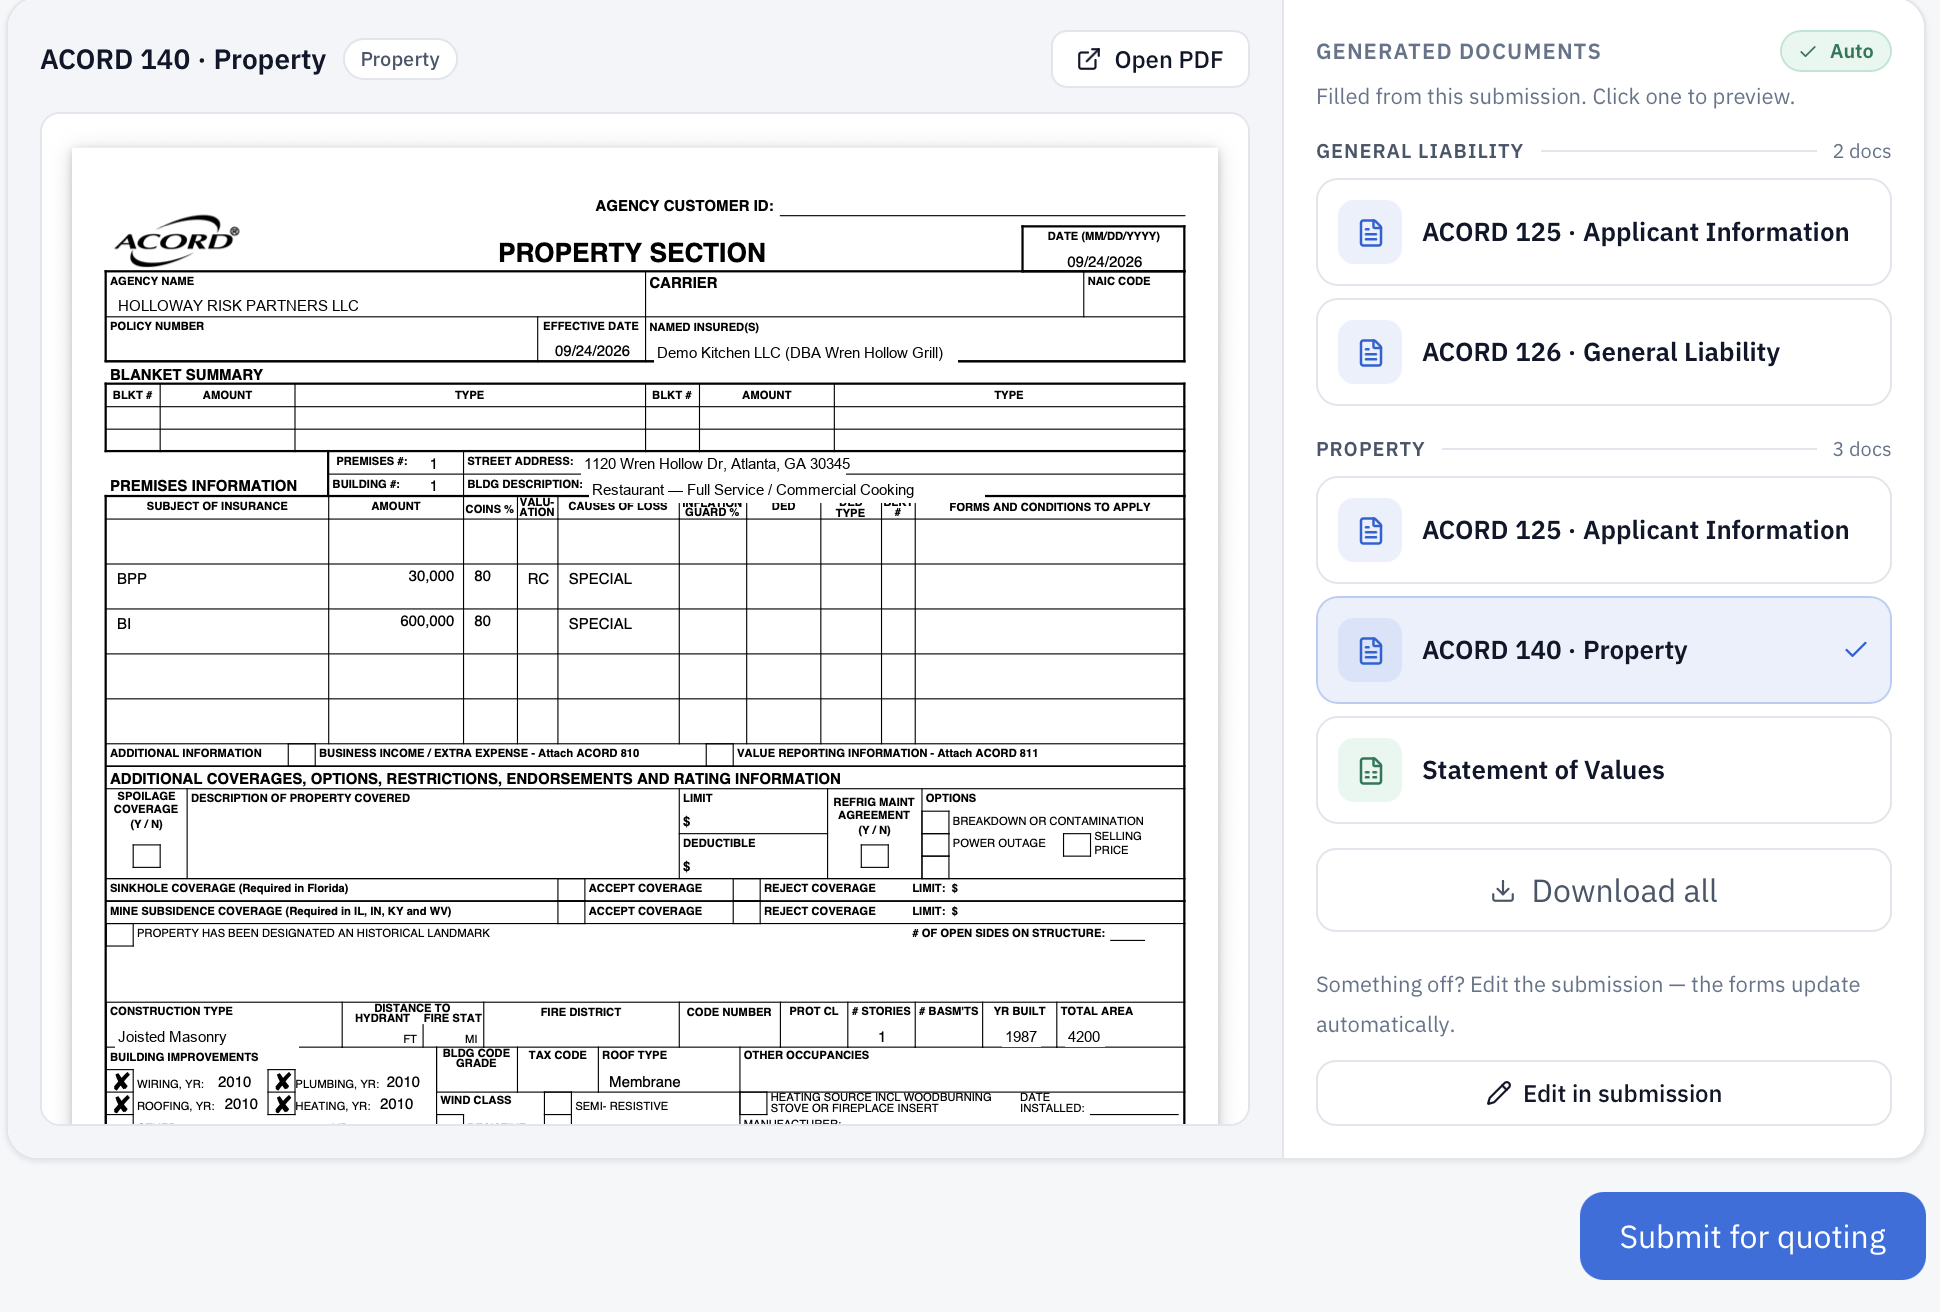This screenshot has width=1940, height=1312.
Task: Click the total area value 4200
Action: [1084, 1037]
